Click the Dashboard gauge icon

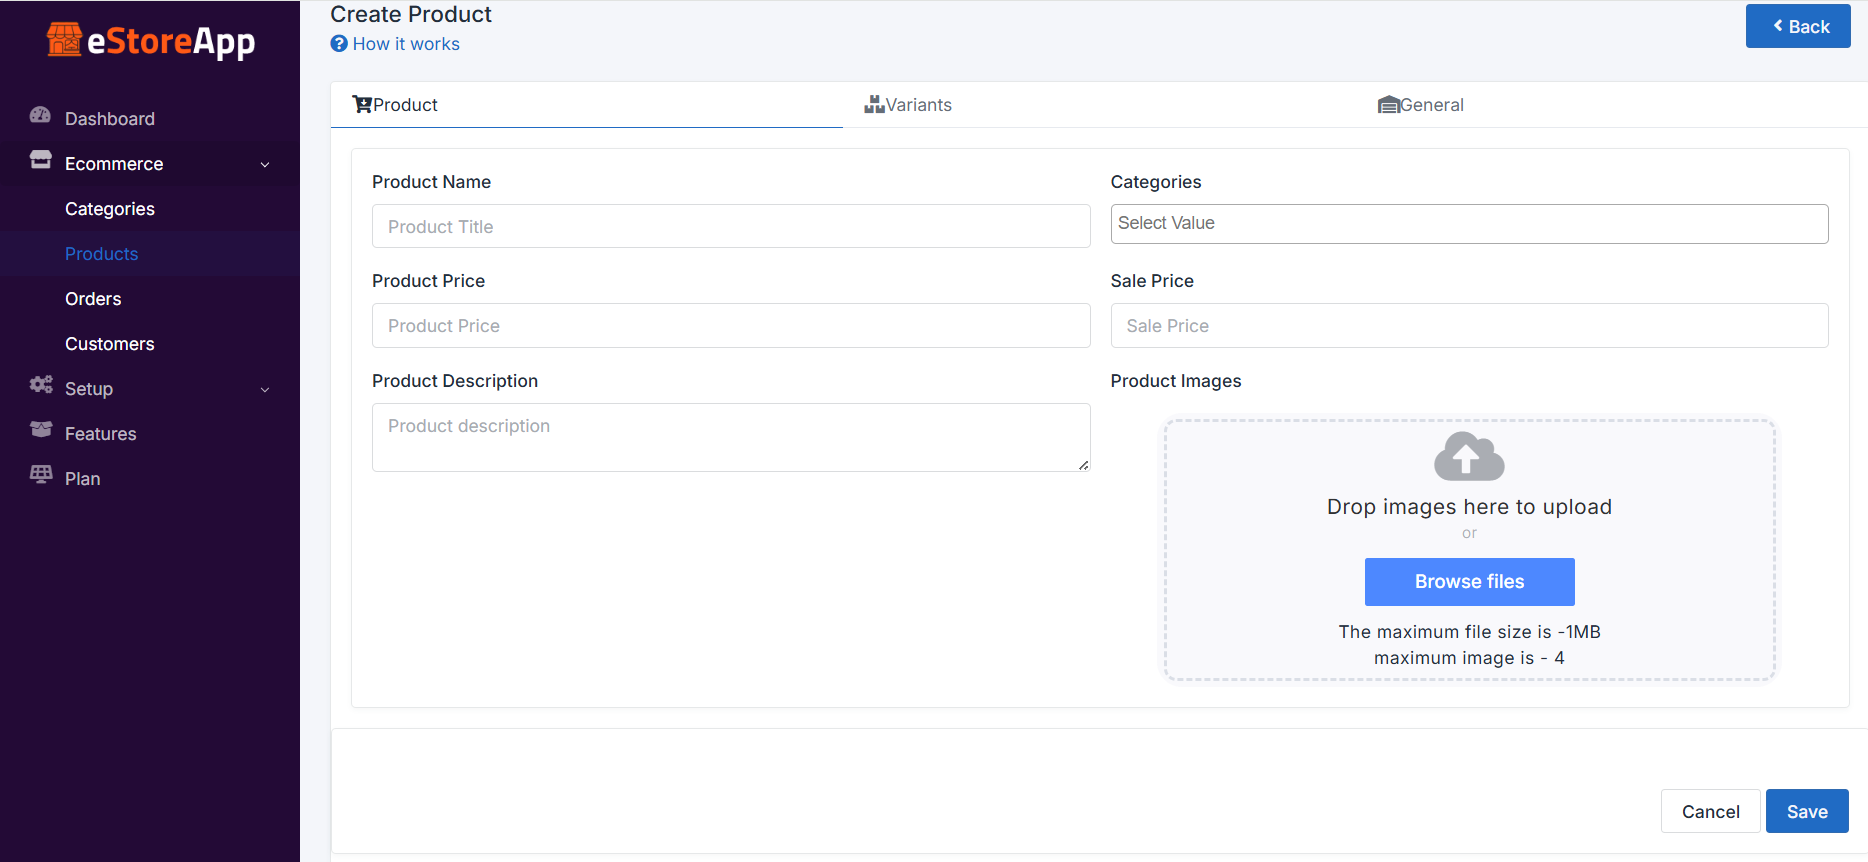click(x=40, y=115)
